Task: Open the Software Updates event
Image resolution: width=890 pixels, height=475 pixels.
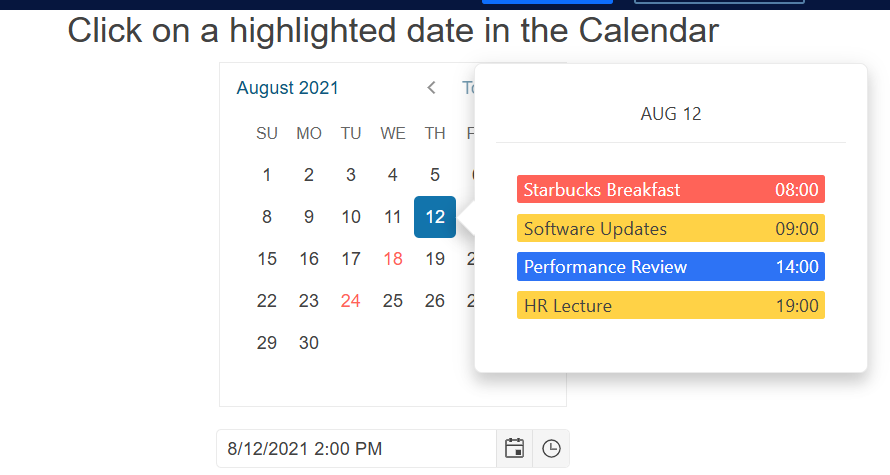Action: tap(670, 229)
